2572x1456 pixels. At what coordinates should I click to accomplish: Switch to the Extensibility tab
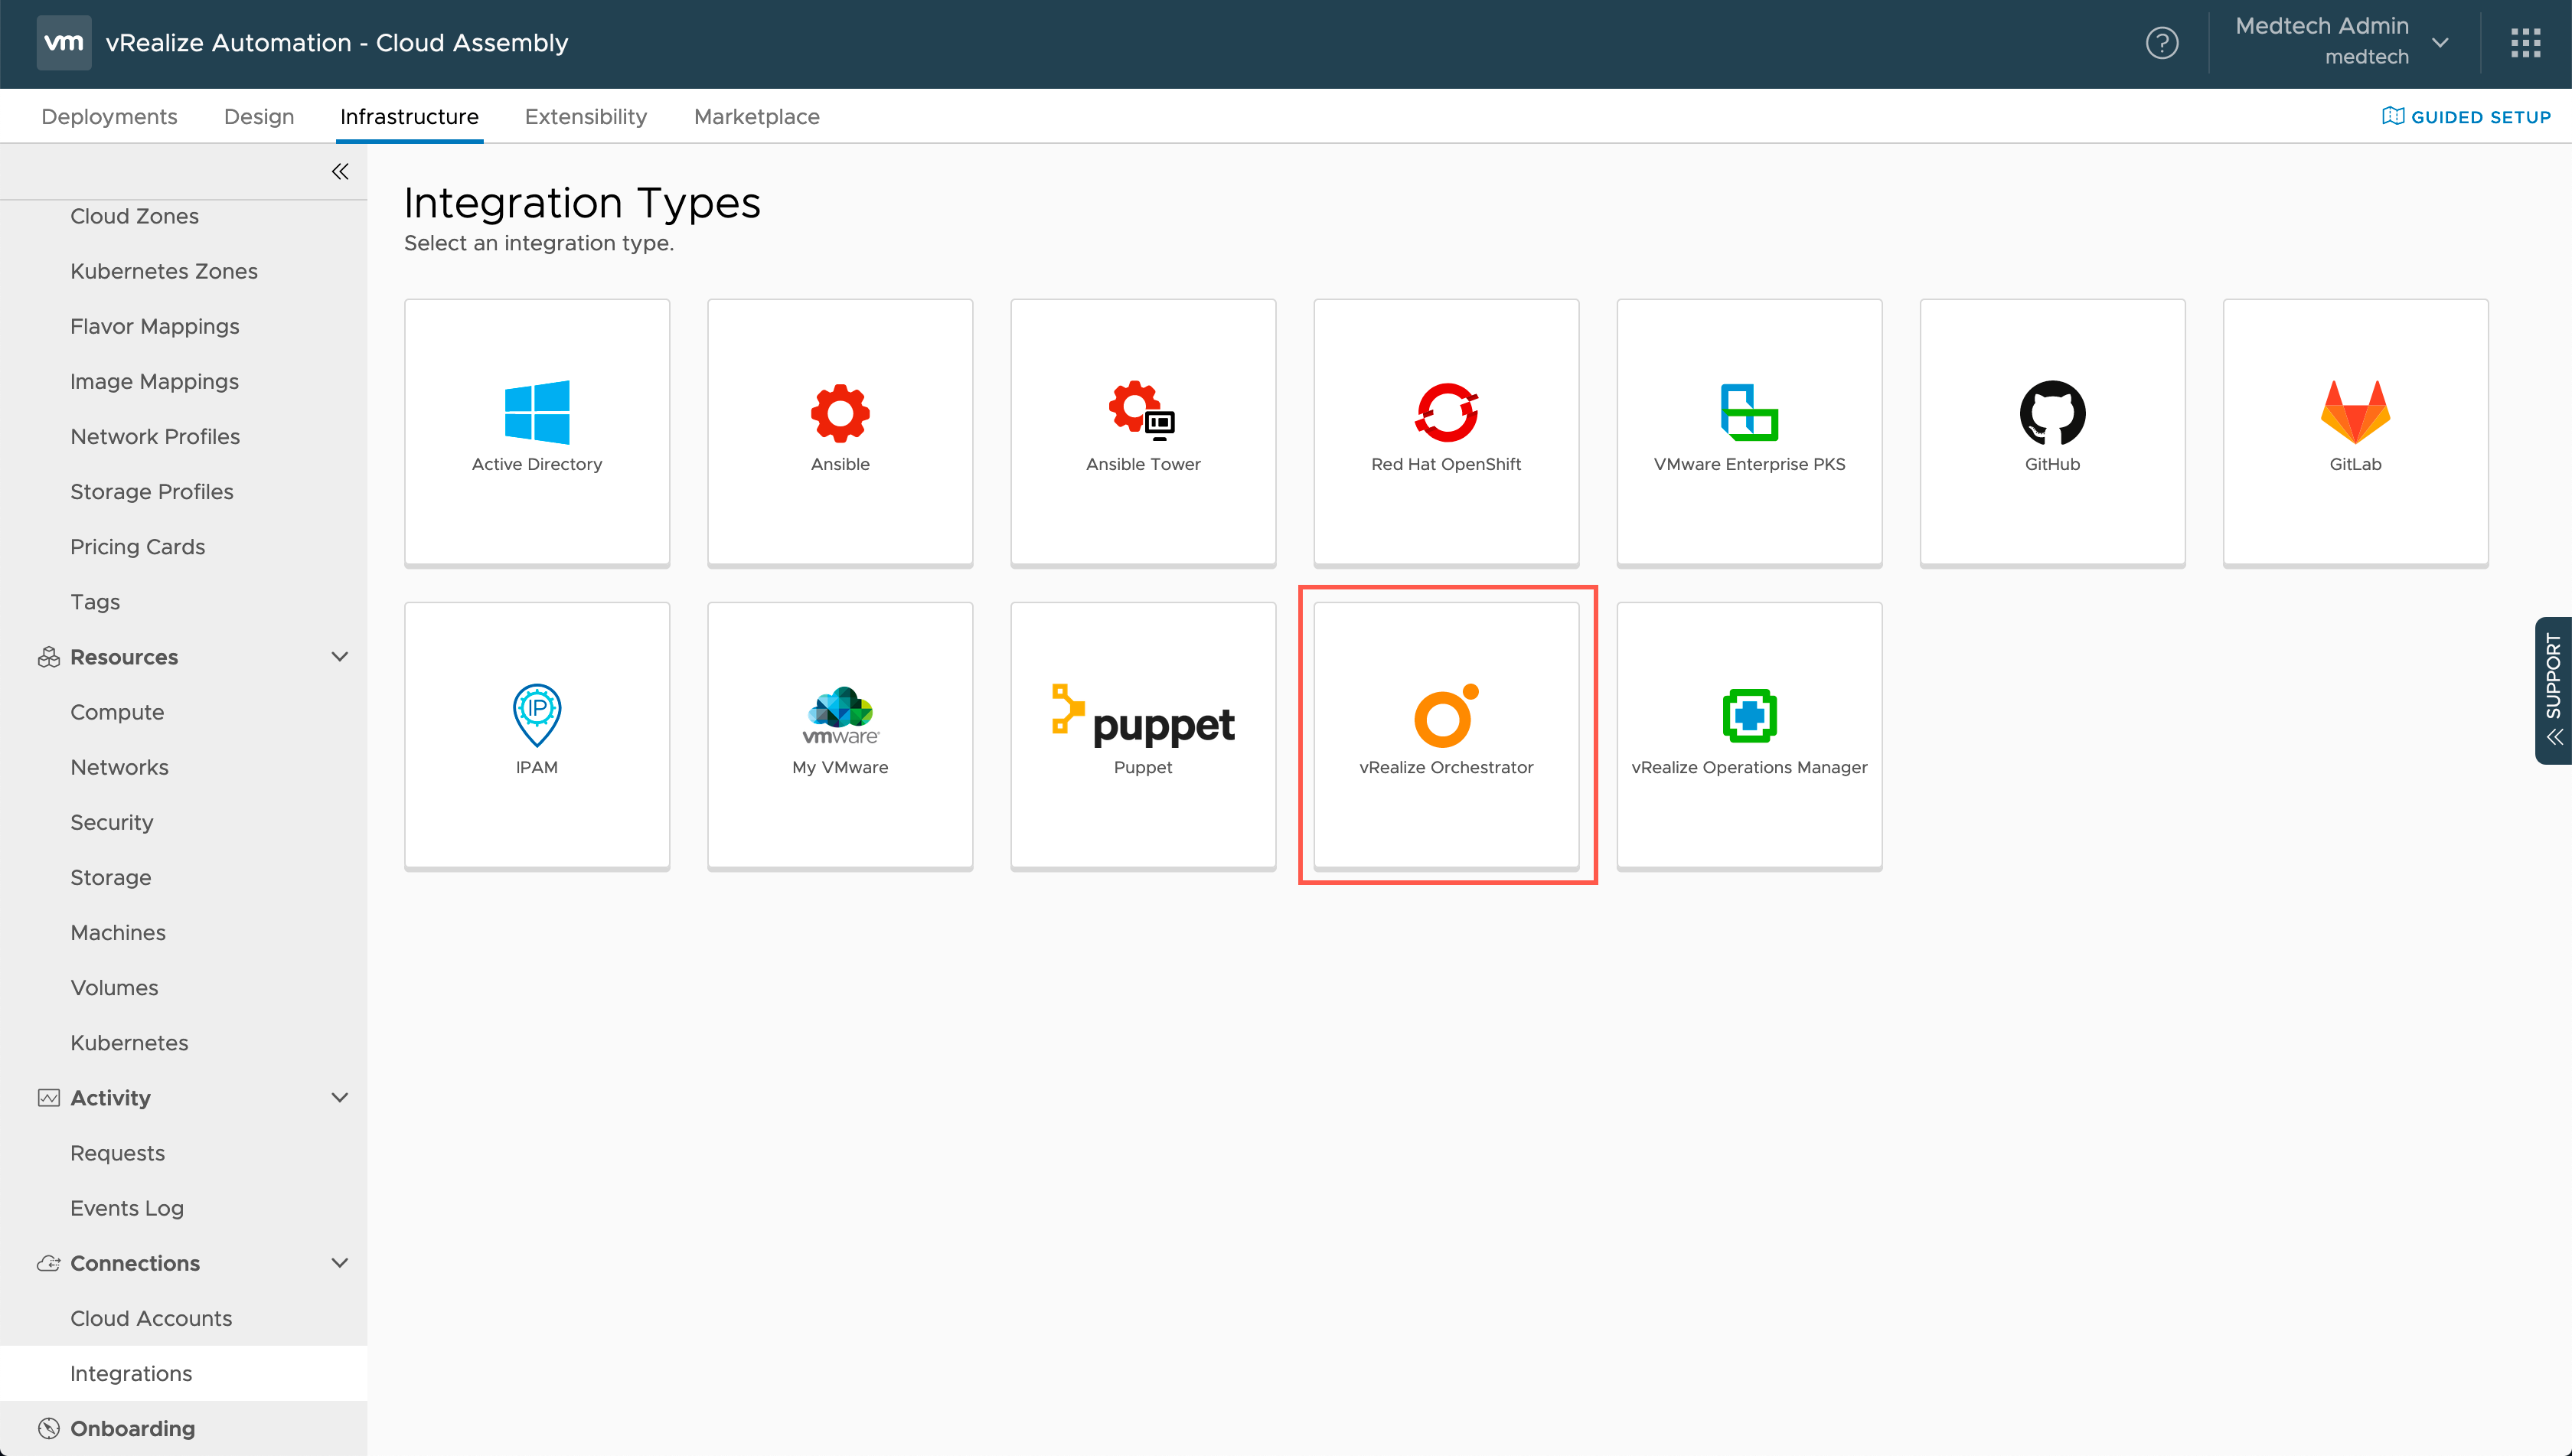(586, 117)
